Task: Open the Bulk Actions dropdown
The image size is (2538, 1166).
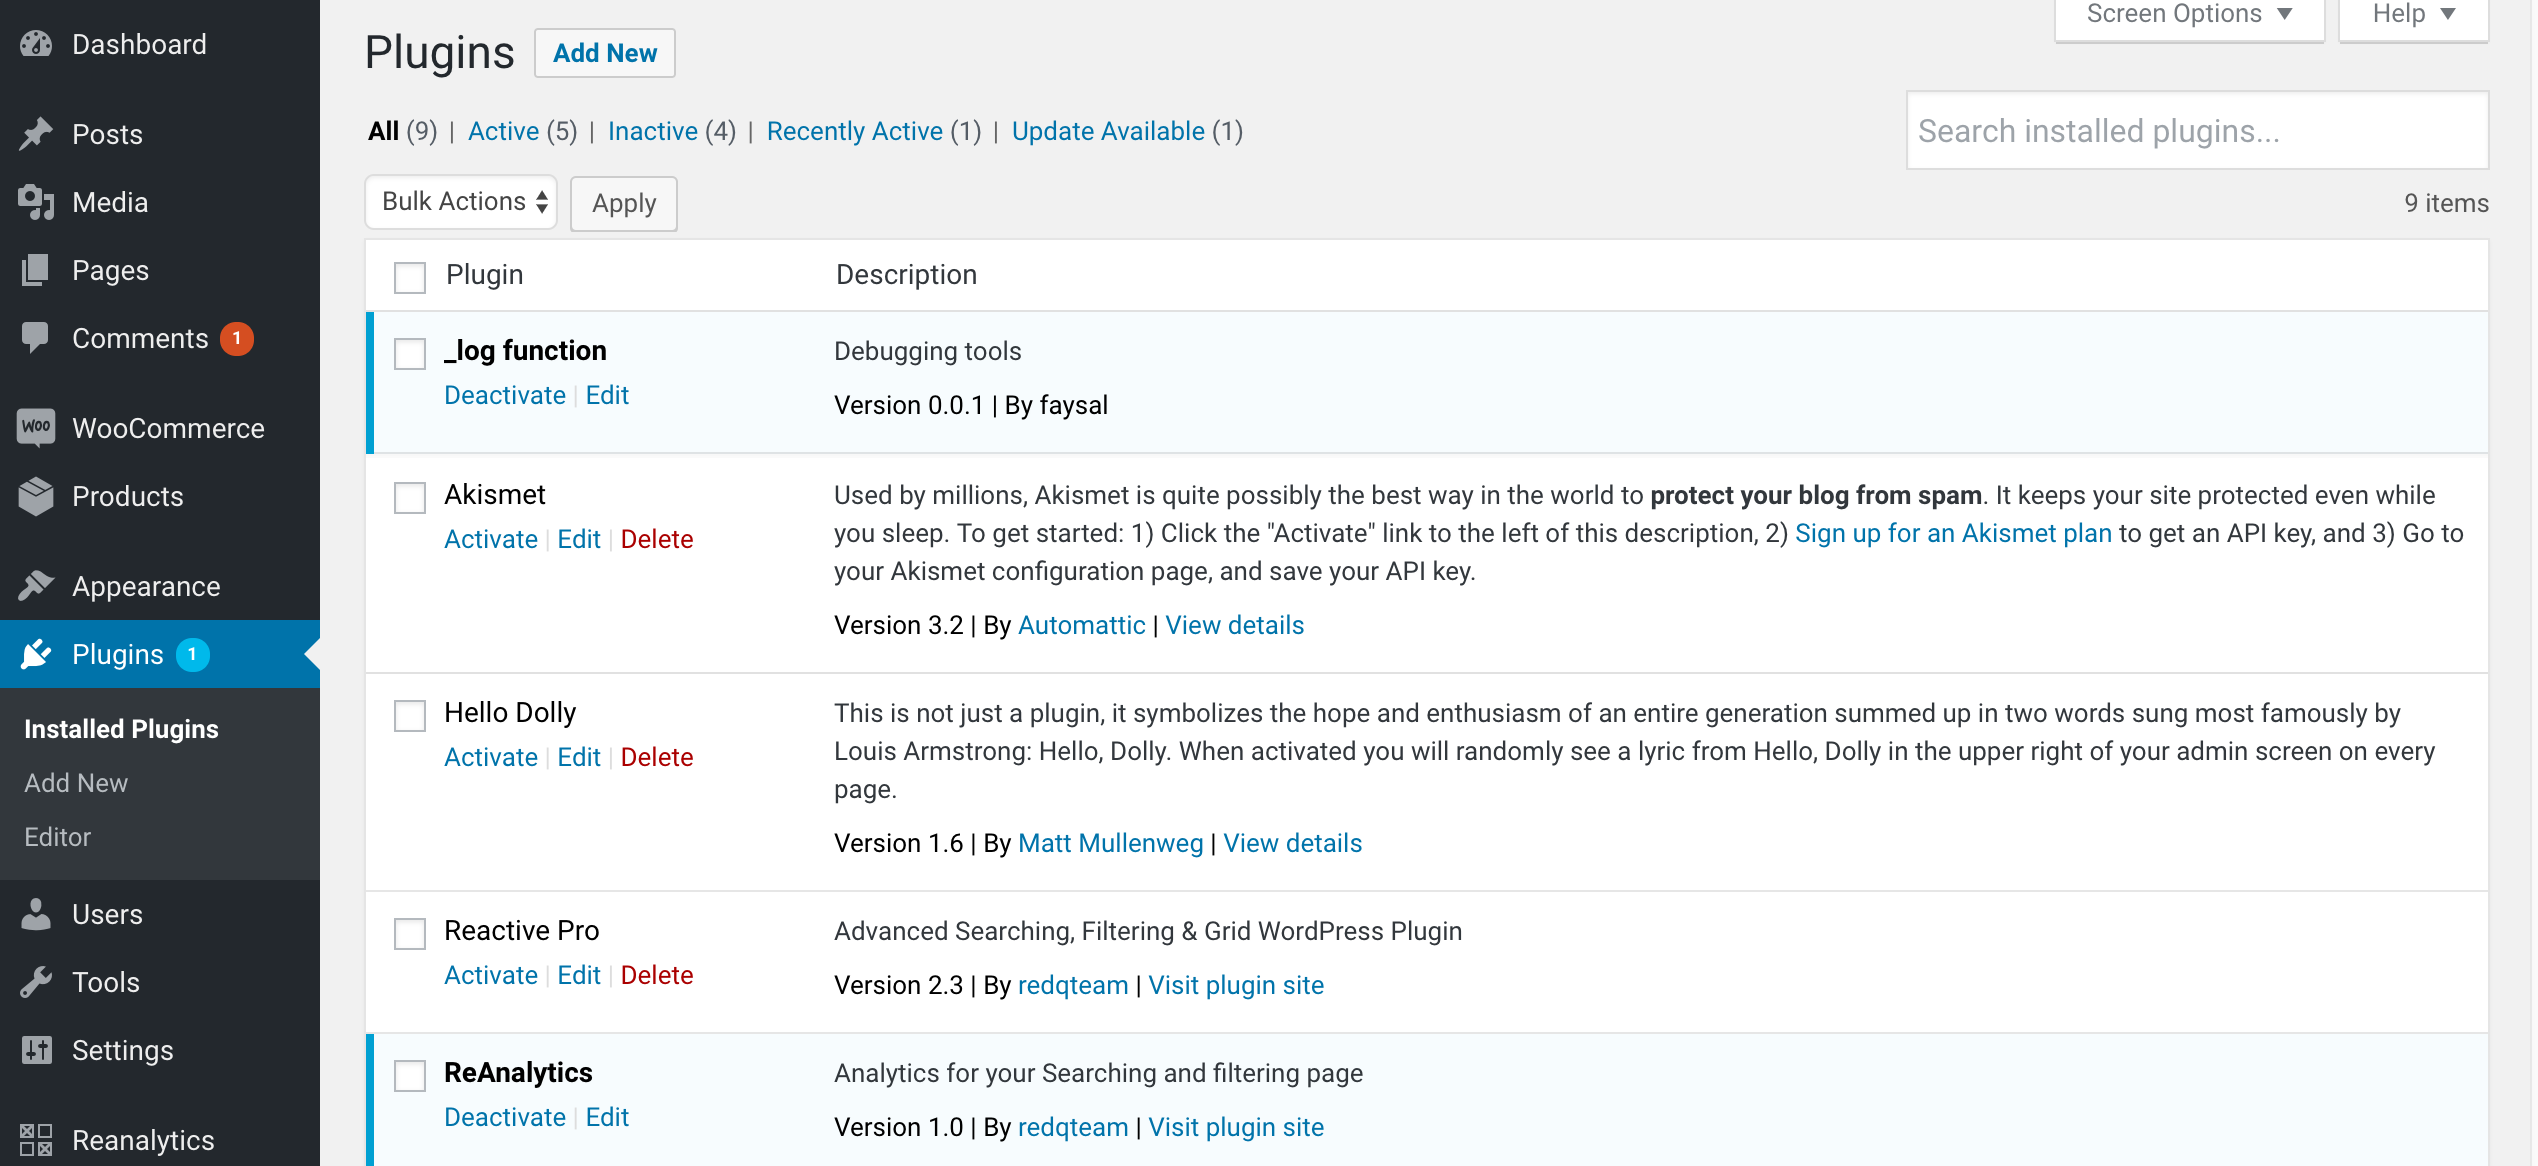Action: [x=461, y=202]
